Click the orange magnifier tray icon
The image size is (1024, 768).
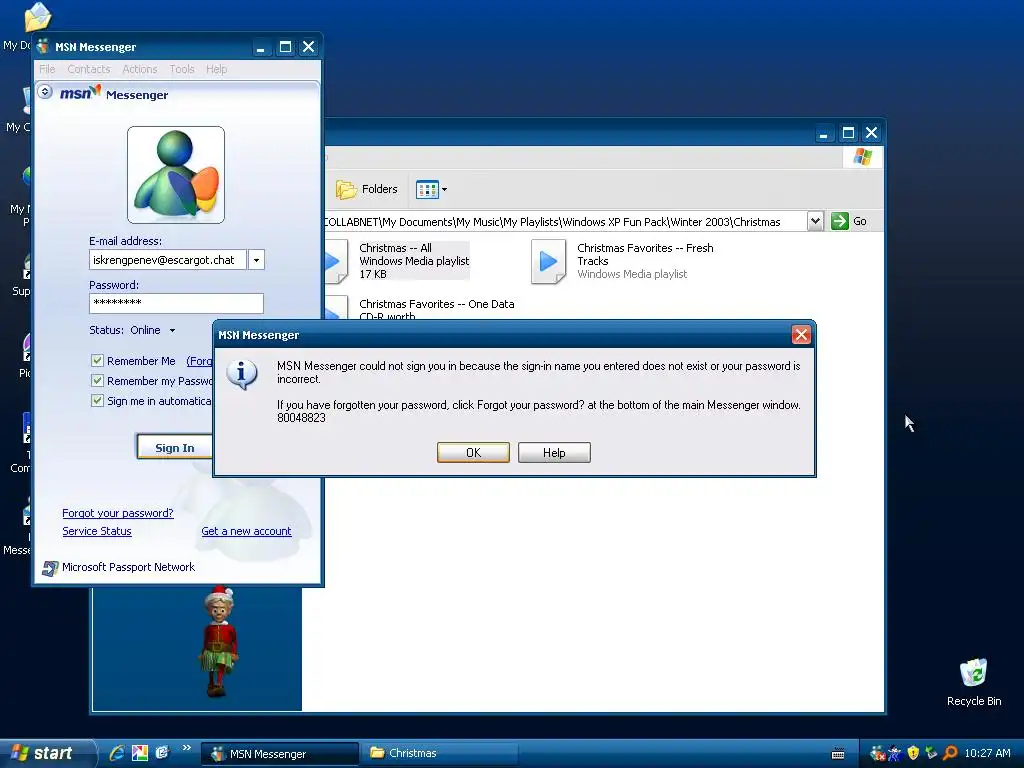tap(950, 754)
